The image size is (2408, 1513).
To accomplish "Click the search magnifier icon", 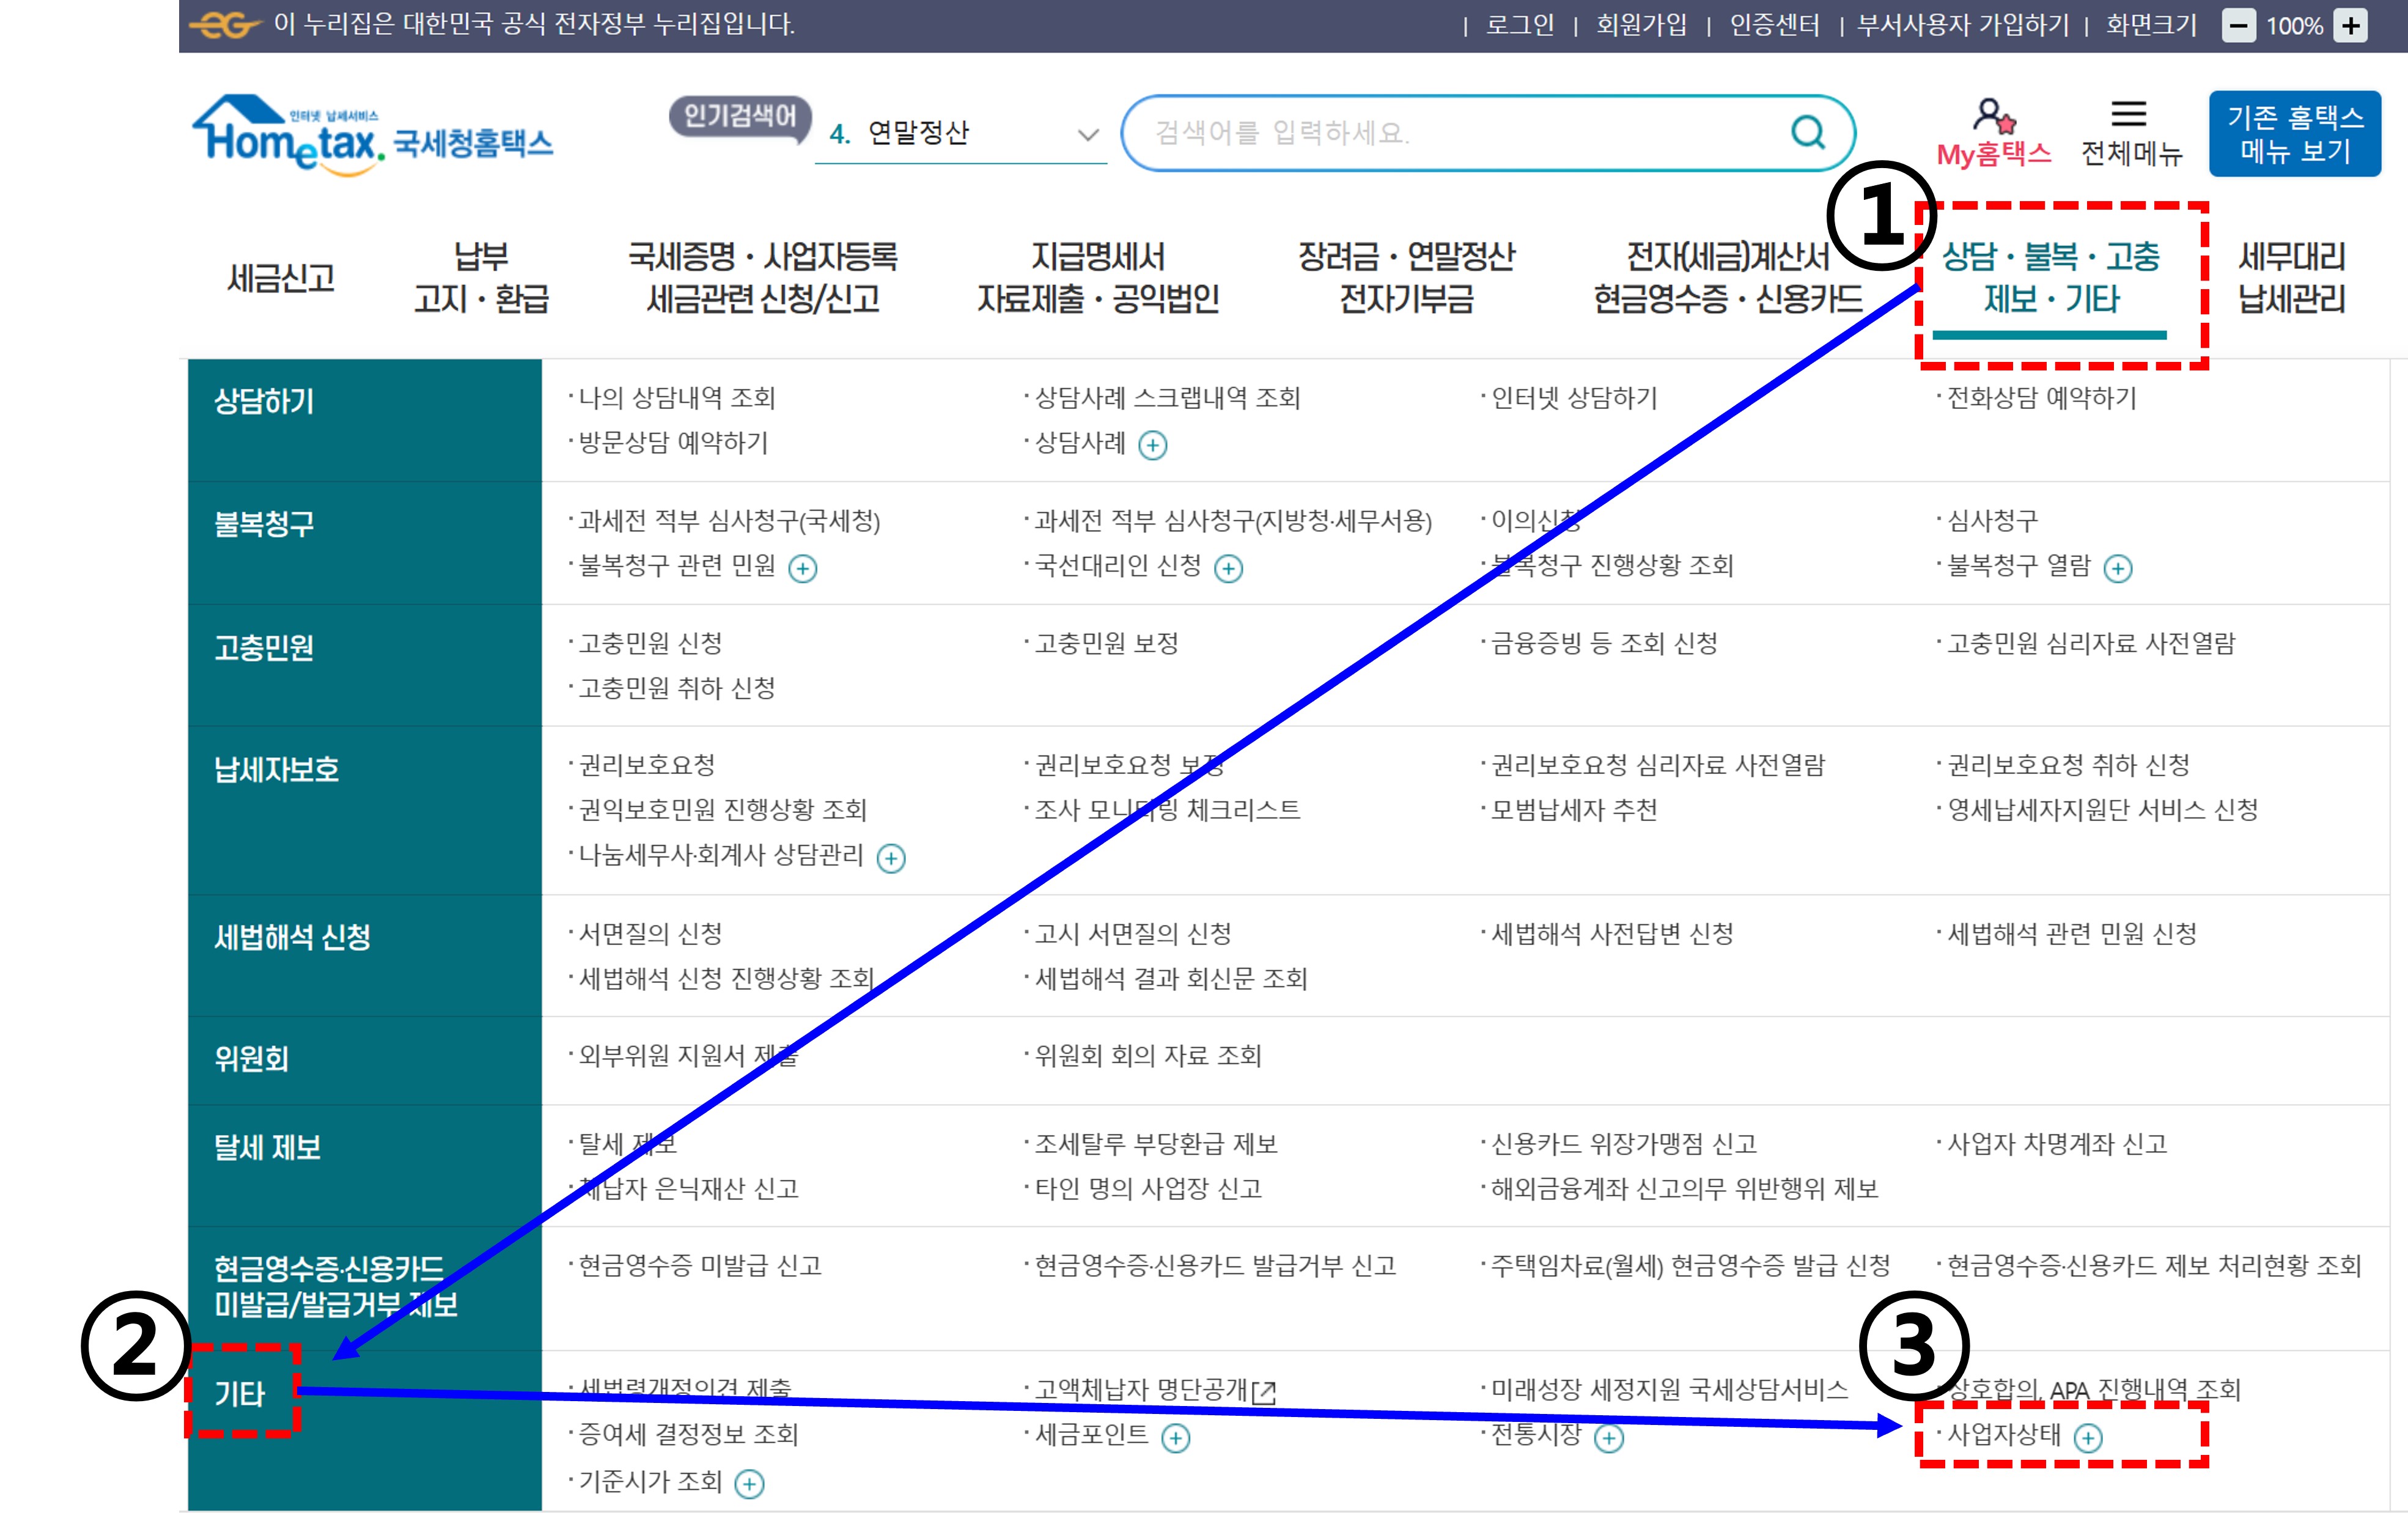I will click(1807, 132).
